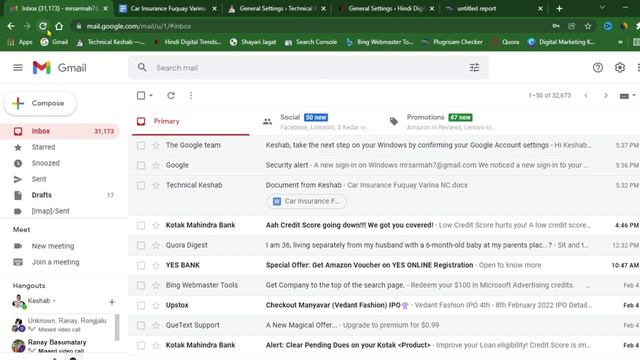Open Gmail main menu hamburger icon
The image size is (640, 360).
[x=18, y=67]
